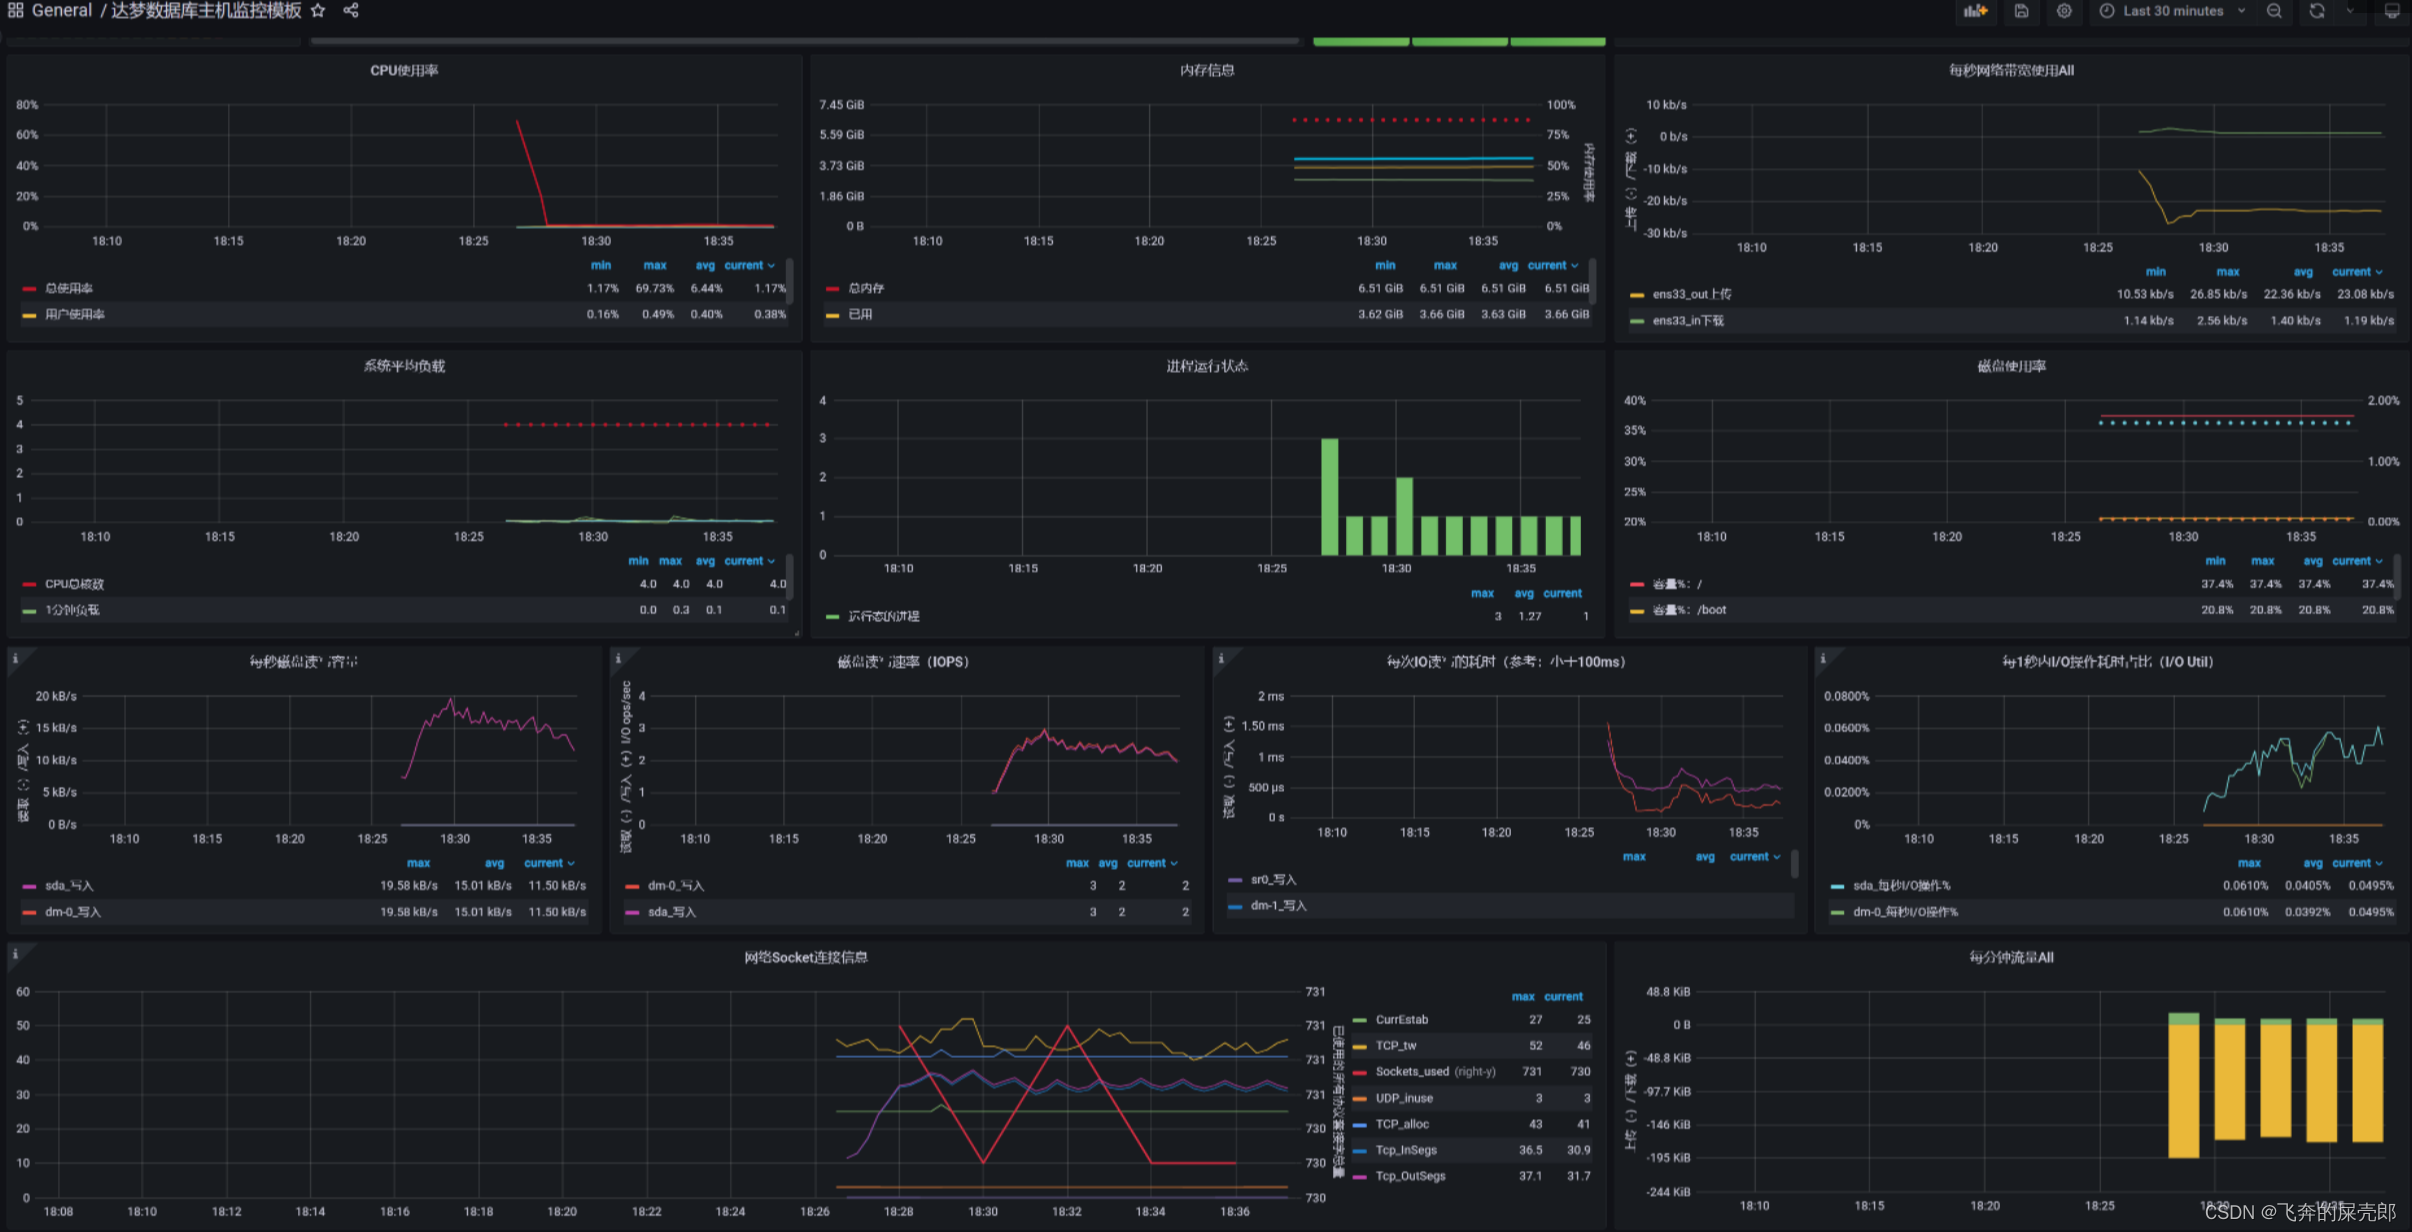Zoom out the time range
2412x1232 pixels.
pos(2274,11)
